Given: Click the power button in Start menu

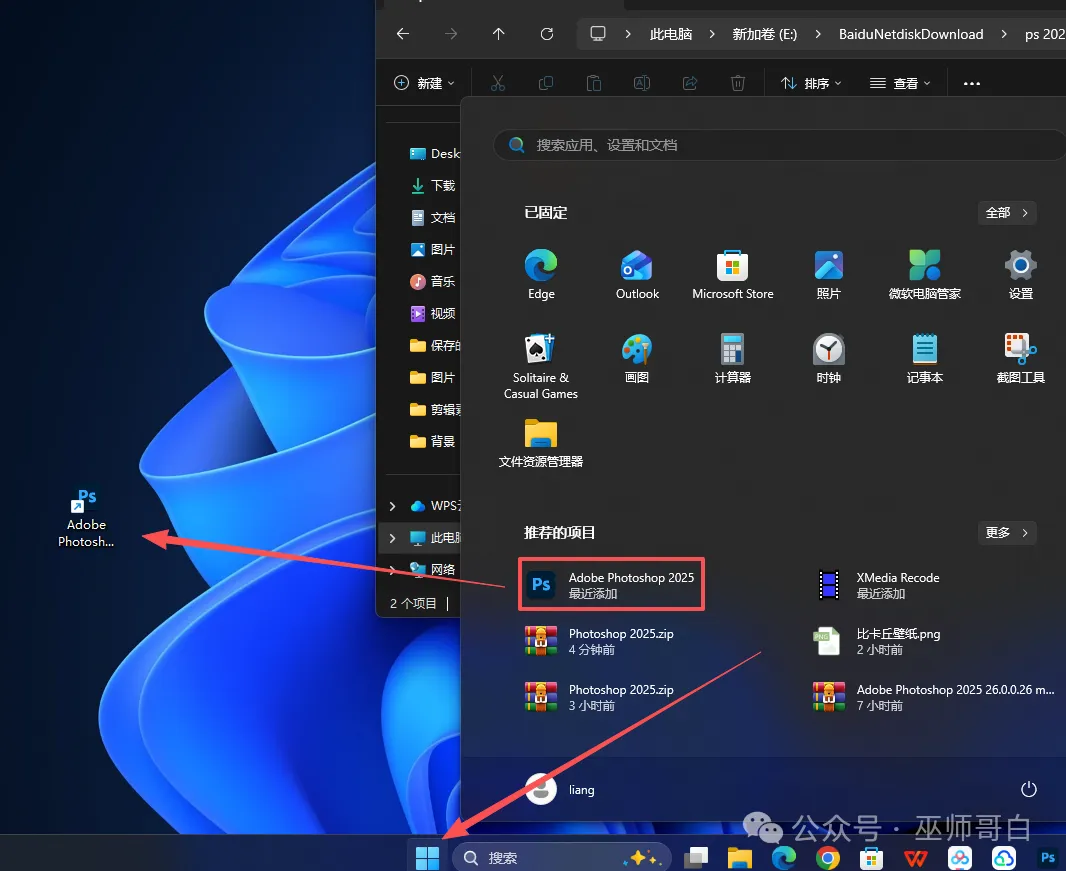Looking at the screenshot, I should [1029, 789].
